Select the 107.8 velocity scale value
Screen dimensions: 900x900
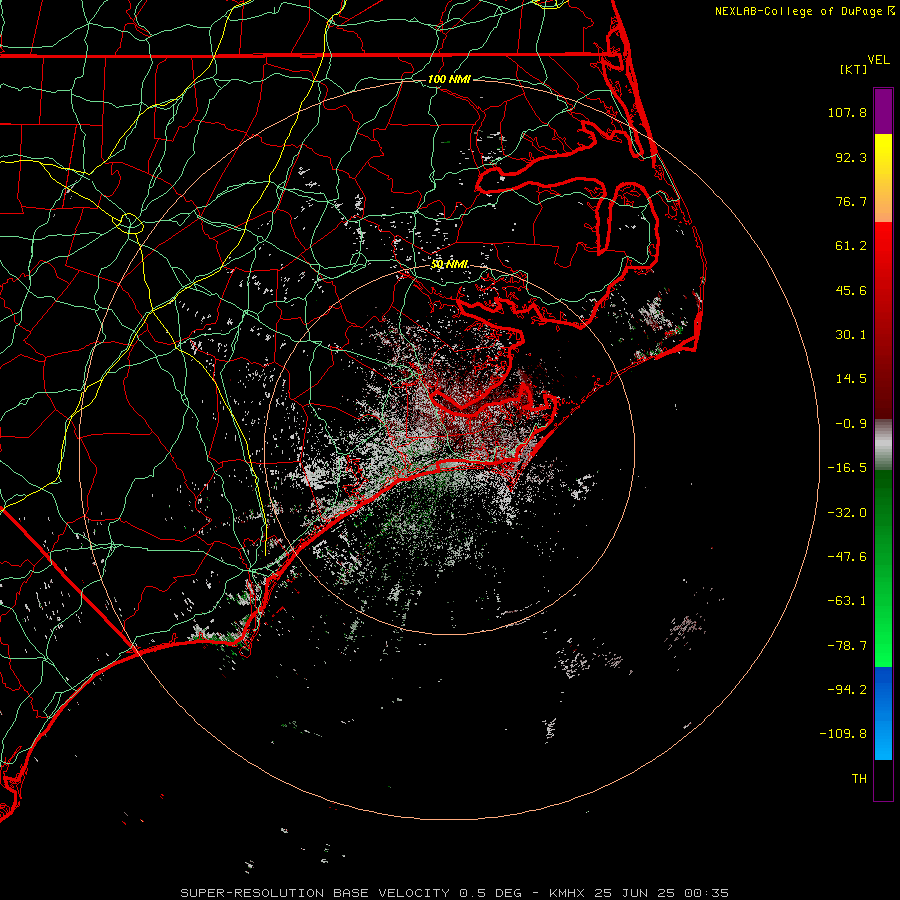click(847, 112)
